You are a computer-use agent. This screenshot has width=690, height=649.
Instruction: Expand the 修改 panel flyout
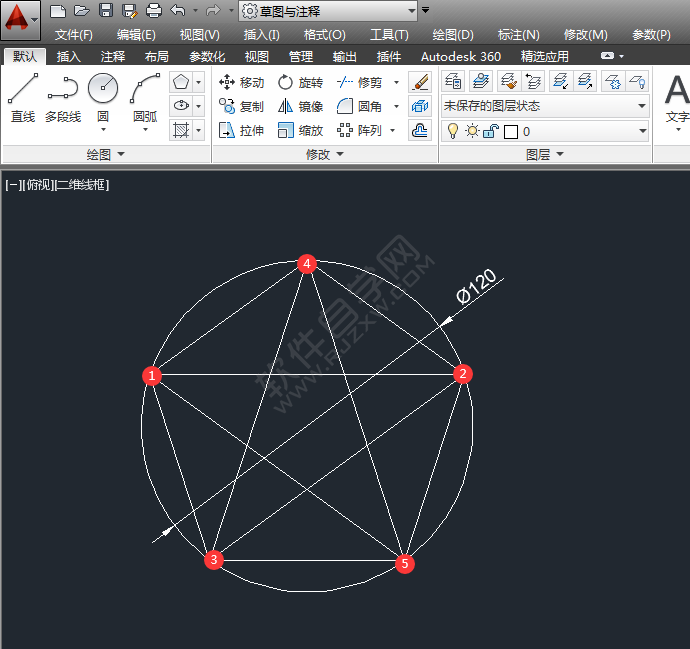325,154
